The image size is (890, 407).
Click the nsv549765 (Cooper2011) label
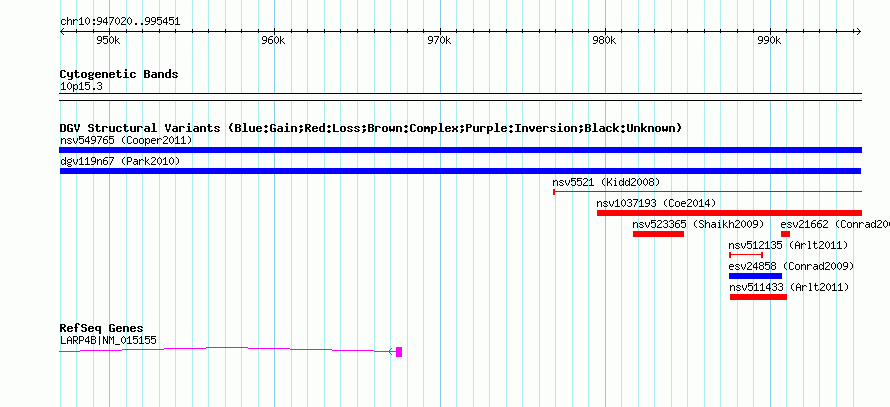tap(126, 140)
